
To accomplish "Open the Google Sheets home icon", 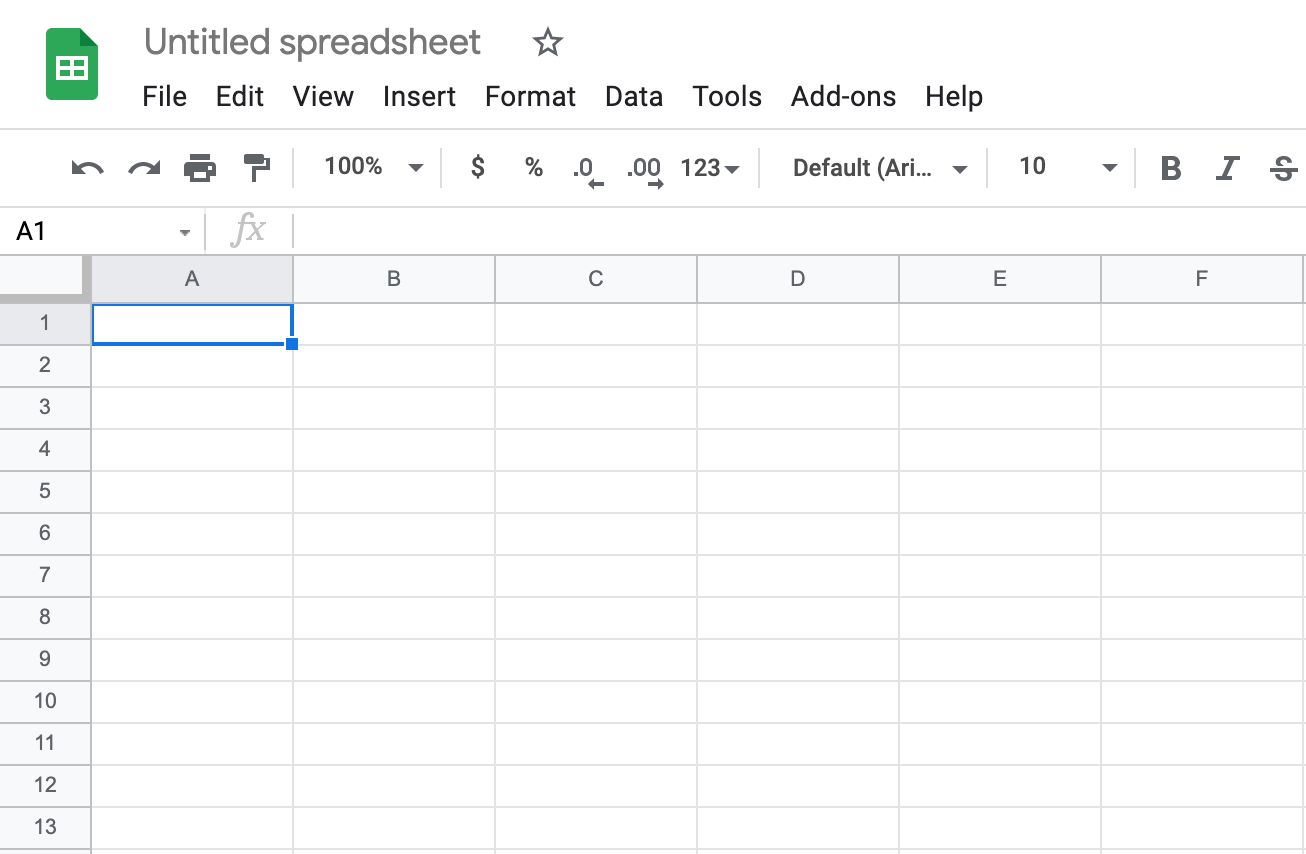I will tap(72, 65).
